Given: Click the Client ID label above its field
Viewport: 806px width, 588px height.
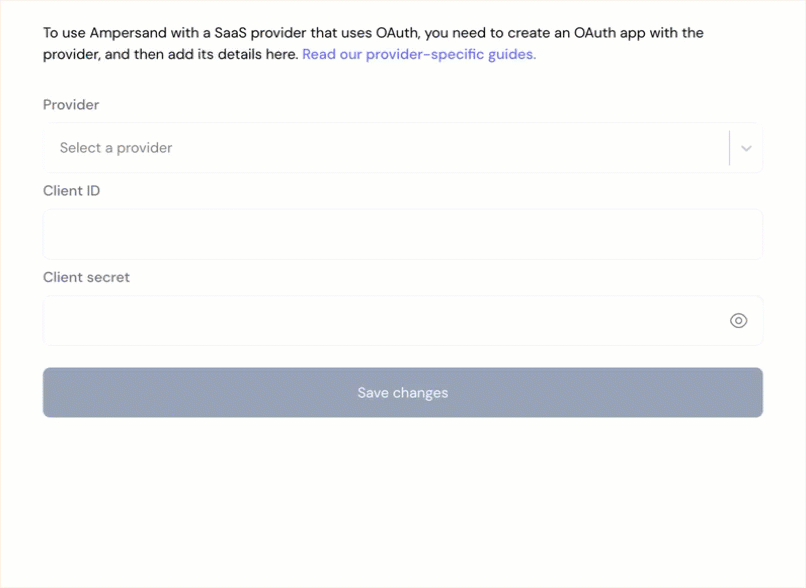Looking at the screenshot, I should (x=71, y=190).
